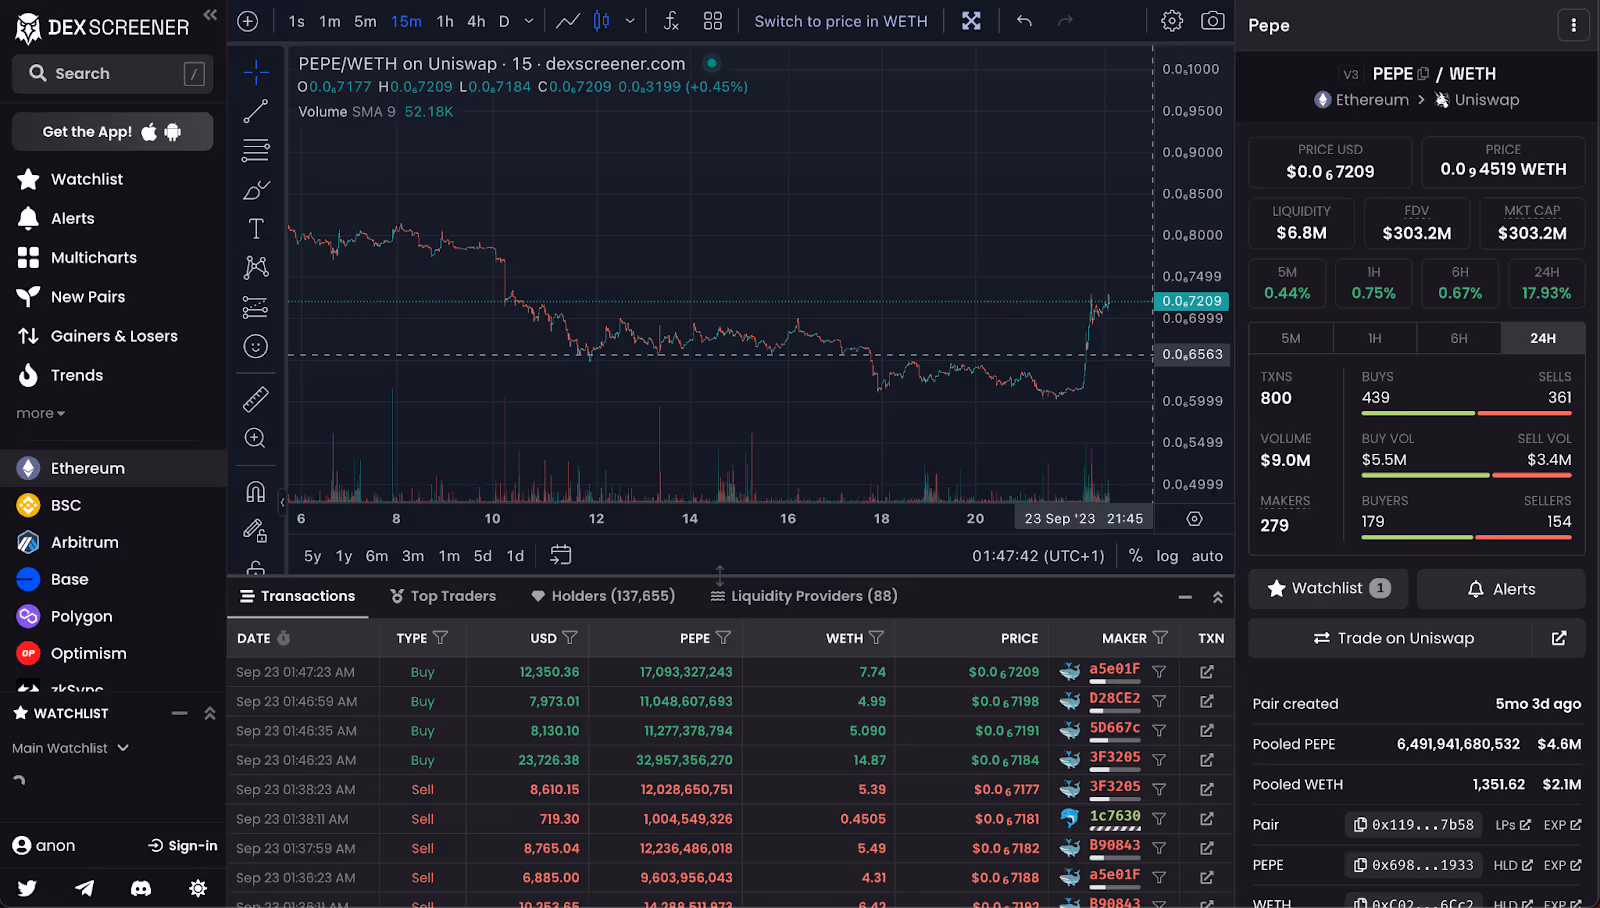Select the ruler measurement tool

(x=255, y=398)
